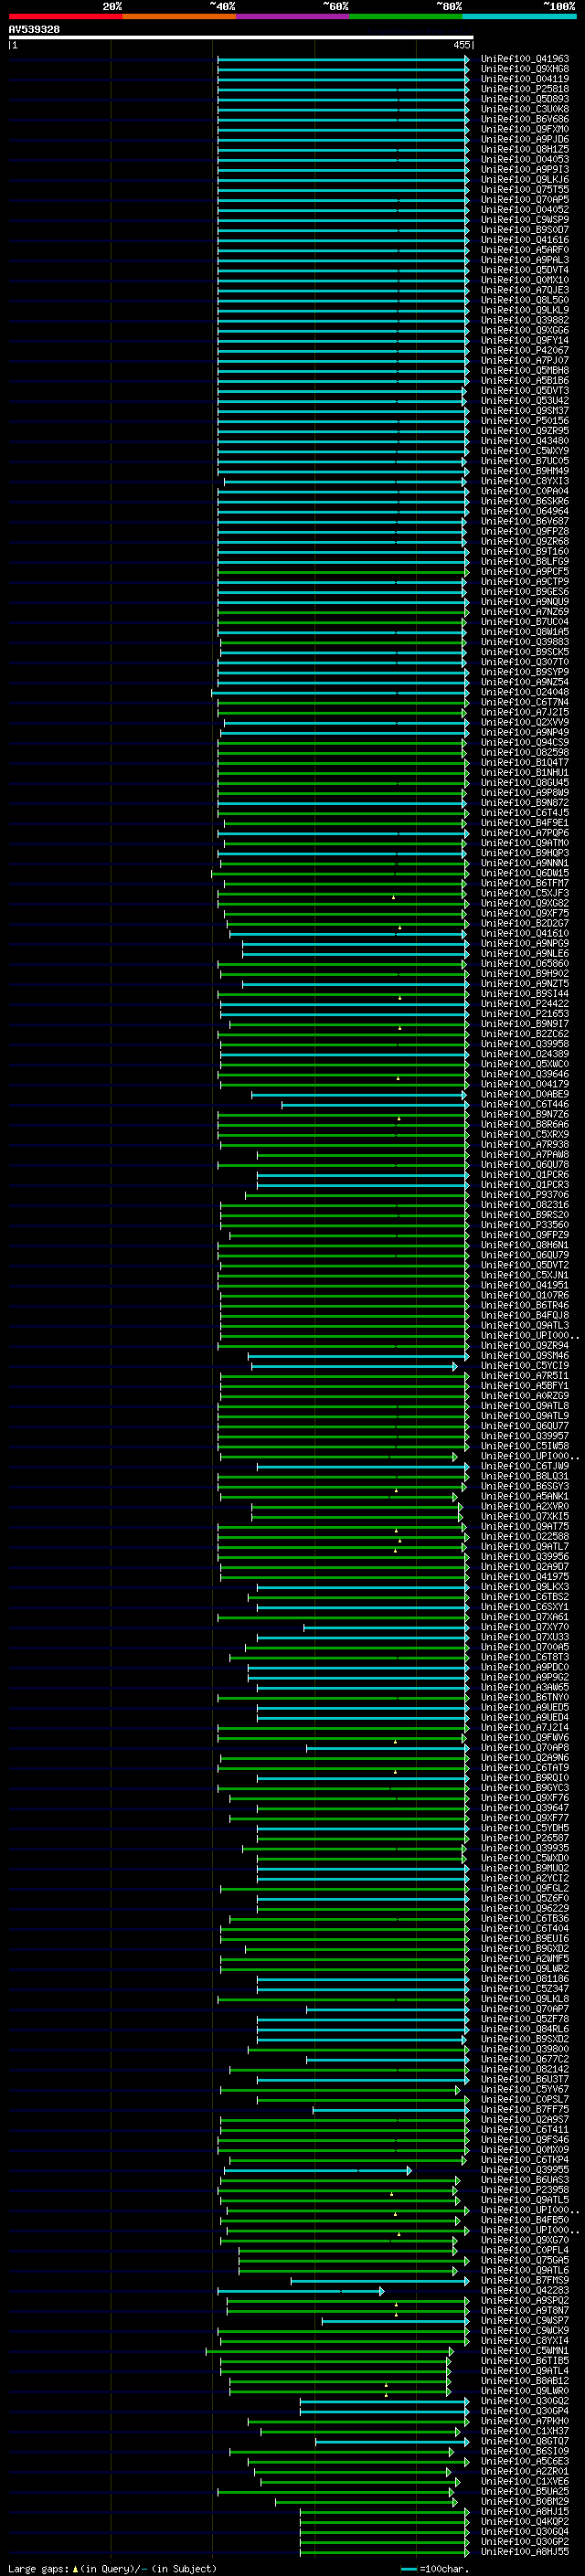Click hit label UniRef100_Q6QU77

coord(525,1426)
